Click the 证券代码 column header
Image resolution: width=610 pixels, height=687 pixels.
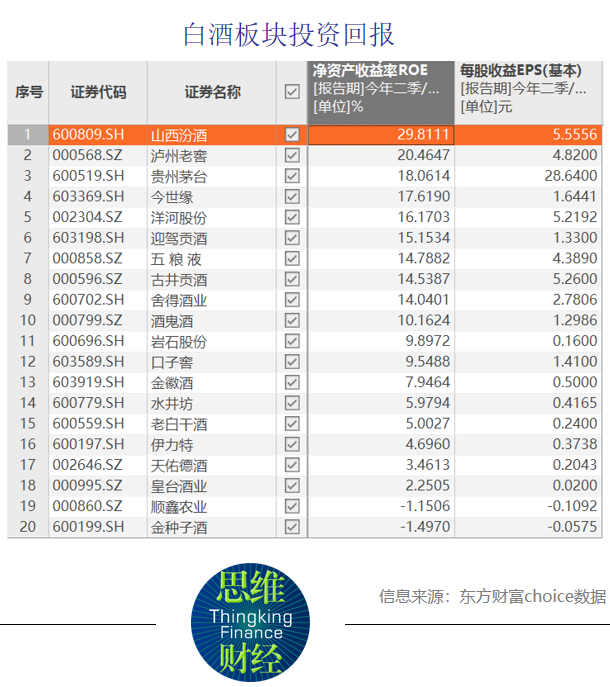[98, 92]
